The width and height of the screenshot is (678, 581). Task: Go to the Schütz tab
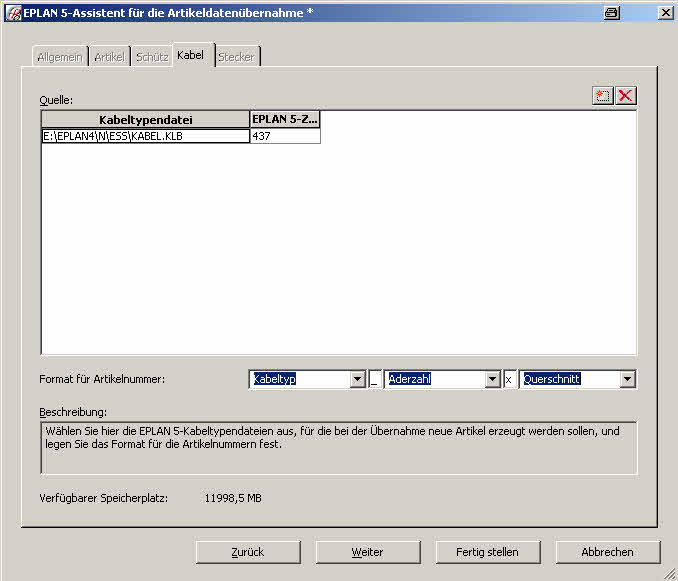(x=152, y=57)
